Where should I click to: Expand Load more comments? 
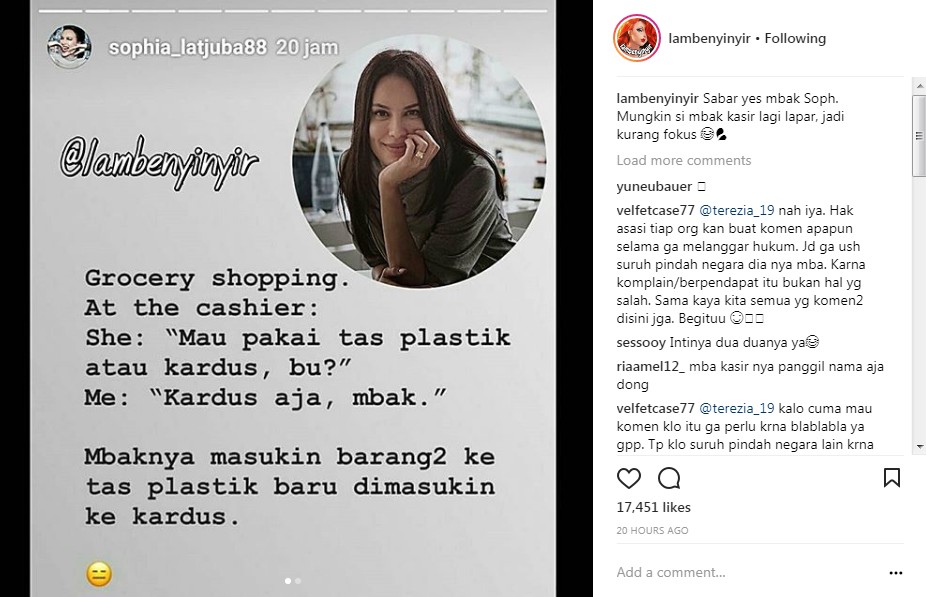click(683, 160)
